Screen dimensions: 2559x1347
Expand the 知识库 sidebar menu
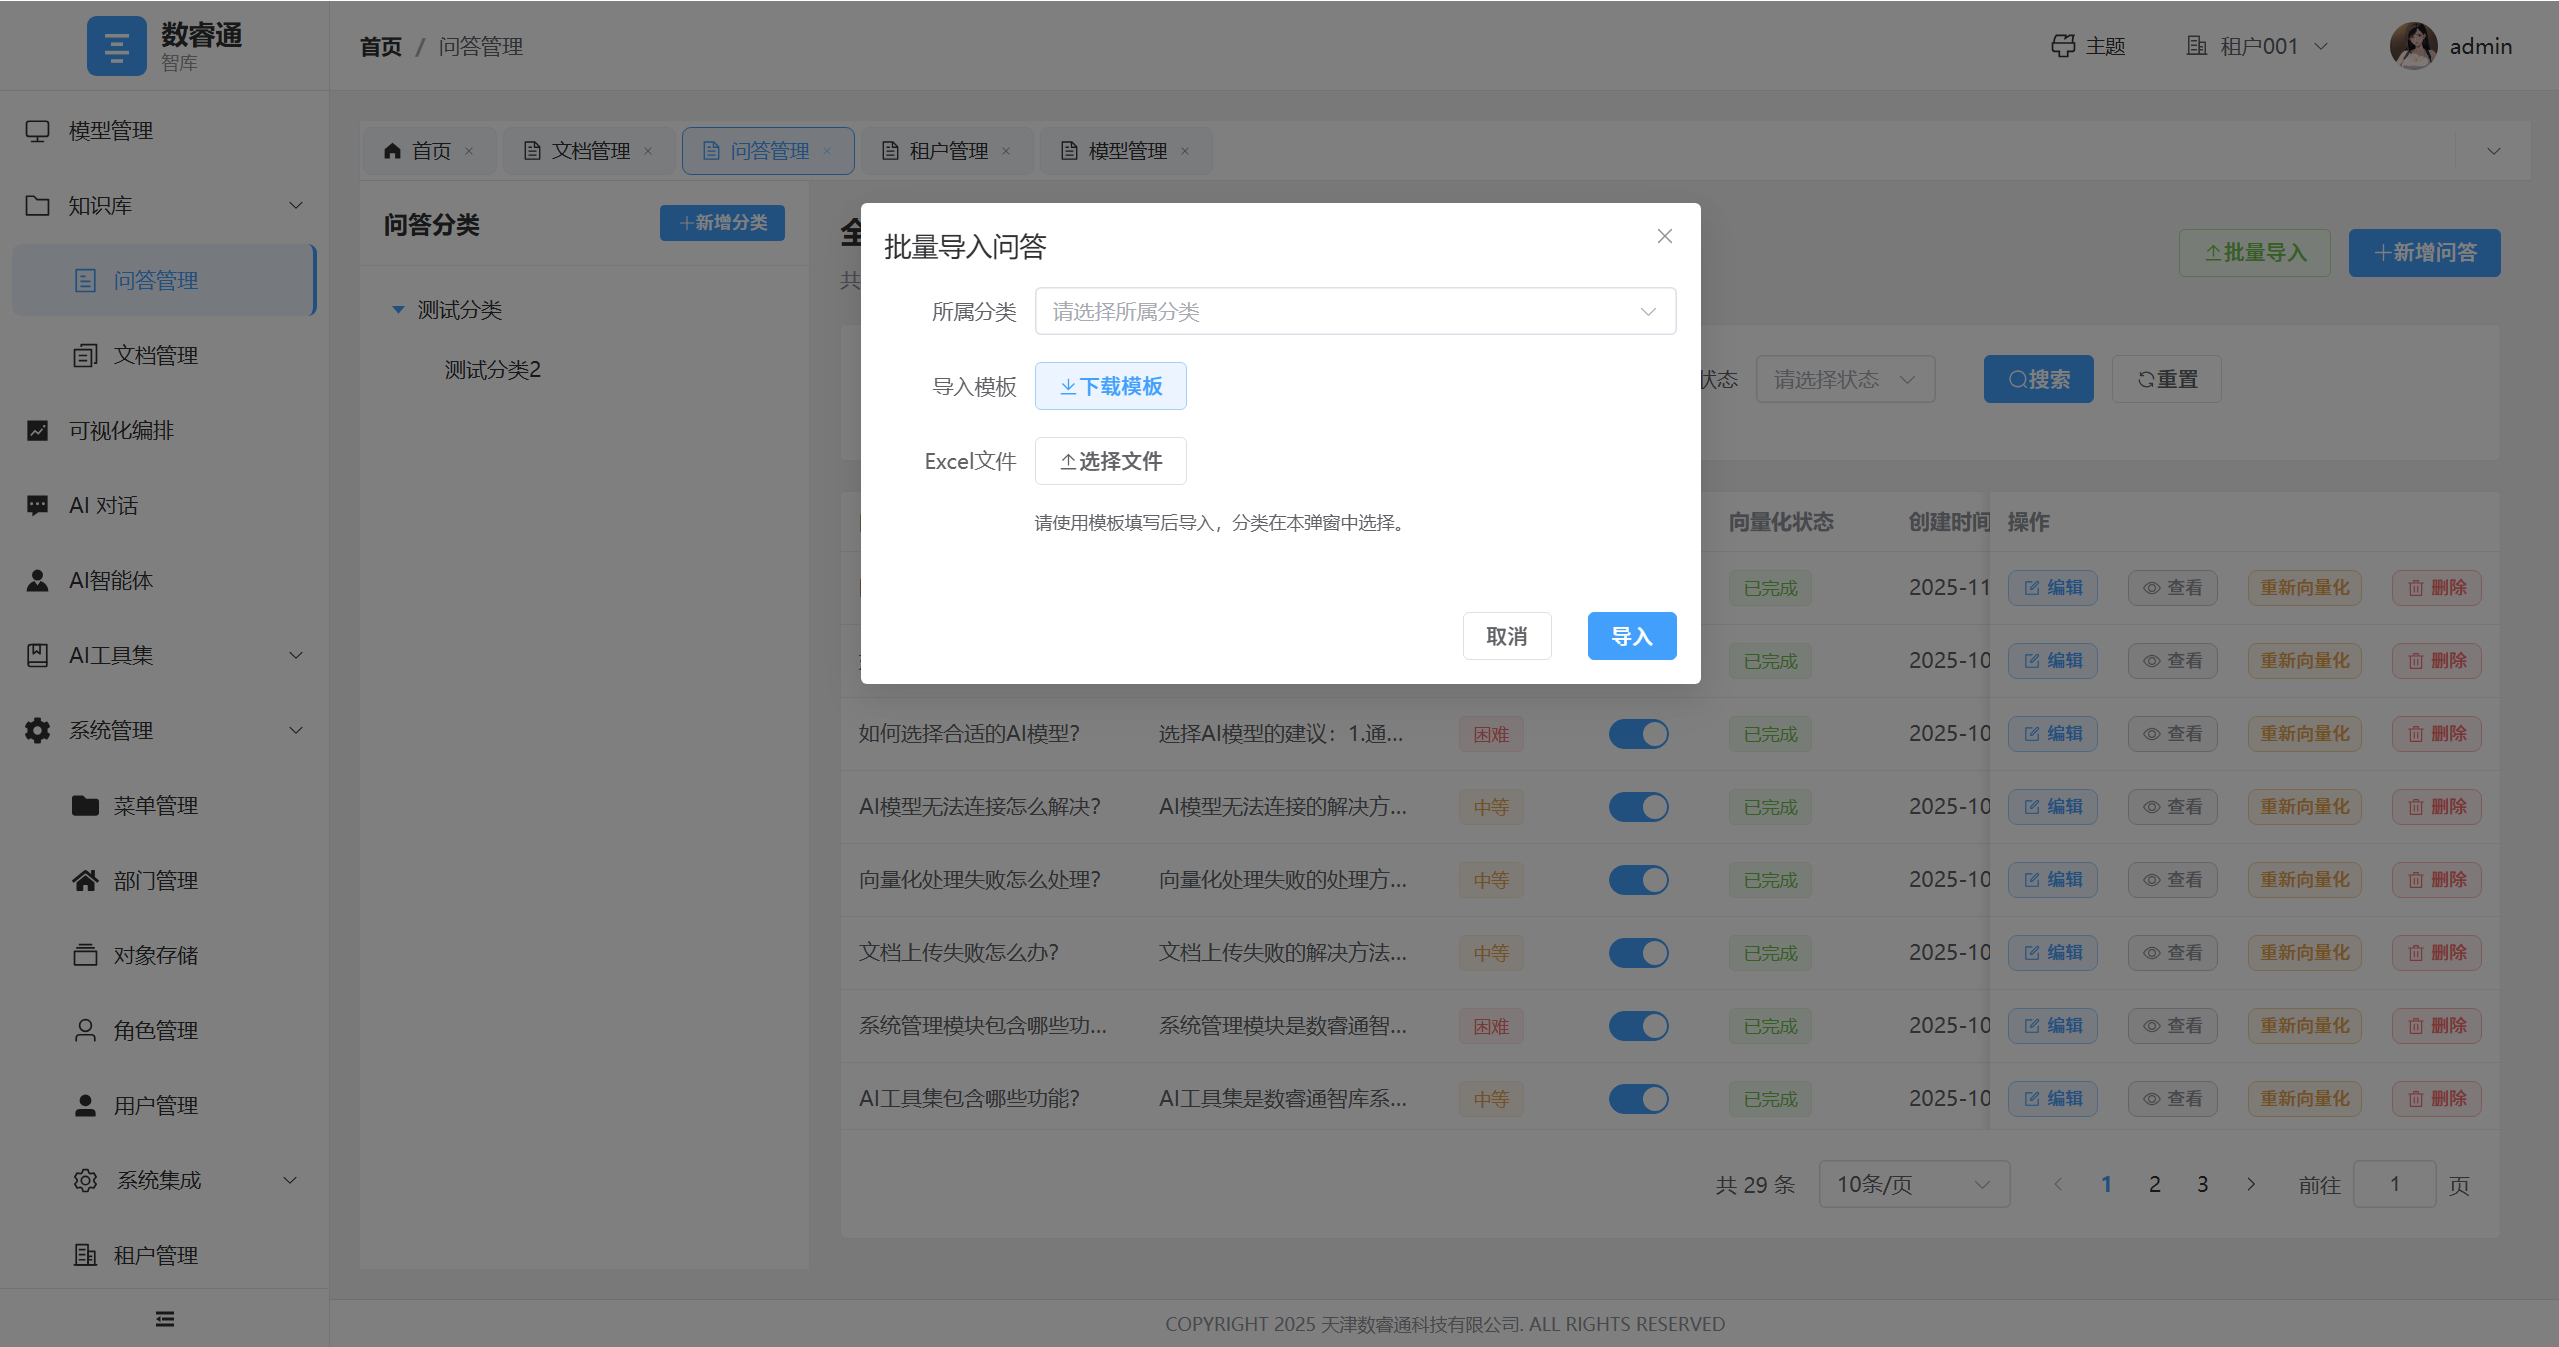click(164, 206)
